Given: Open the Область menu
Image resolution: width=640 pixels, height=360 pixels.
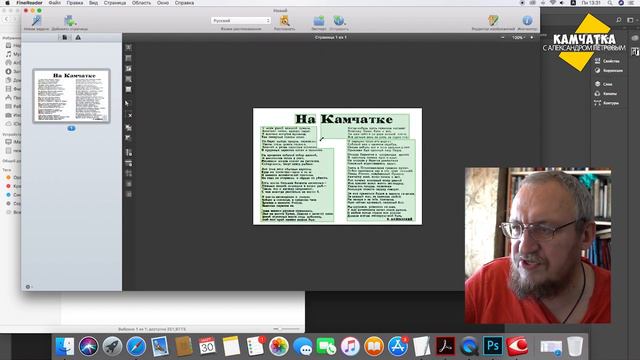Looking at the screenshot, I should click(141, 3).
